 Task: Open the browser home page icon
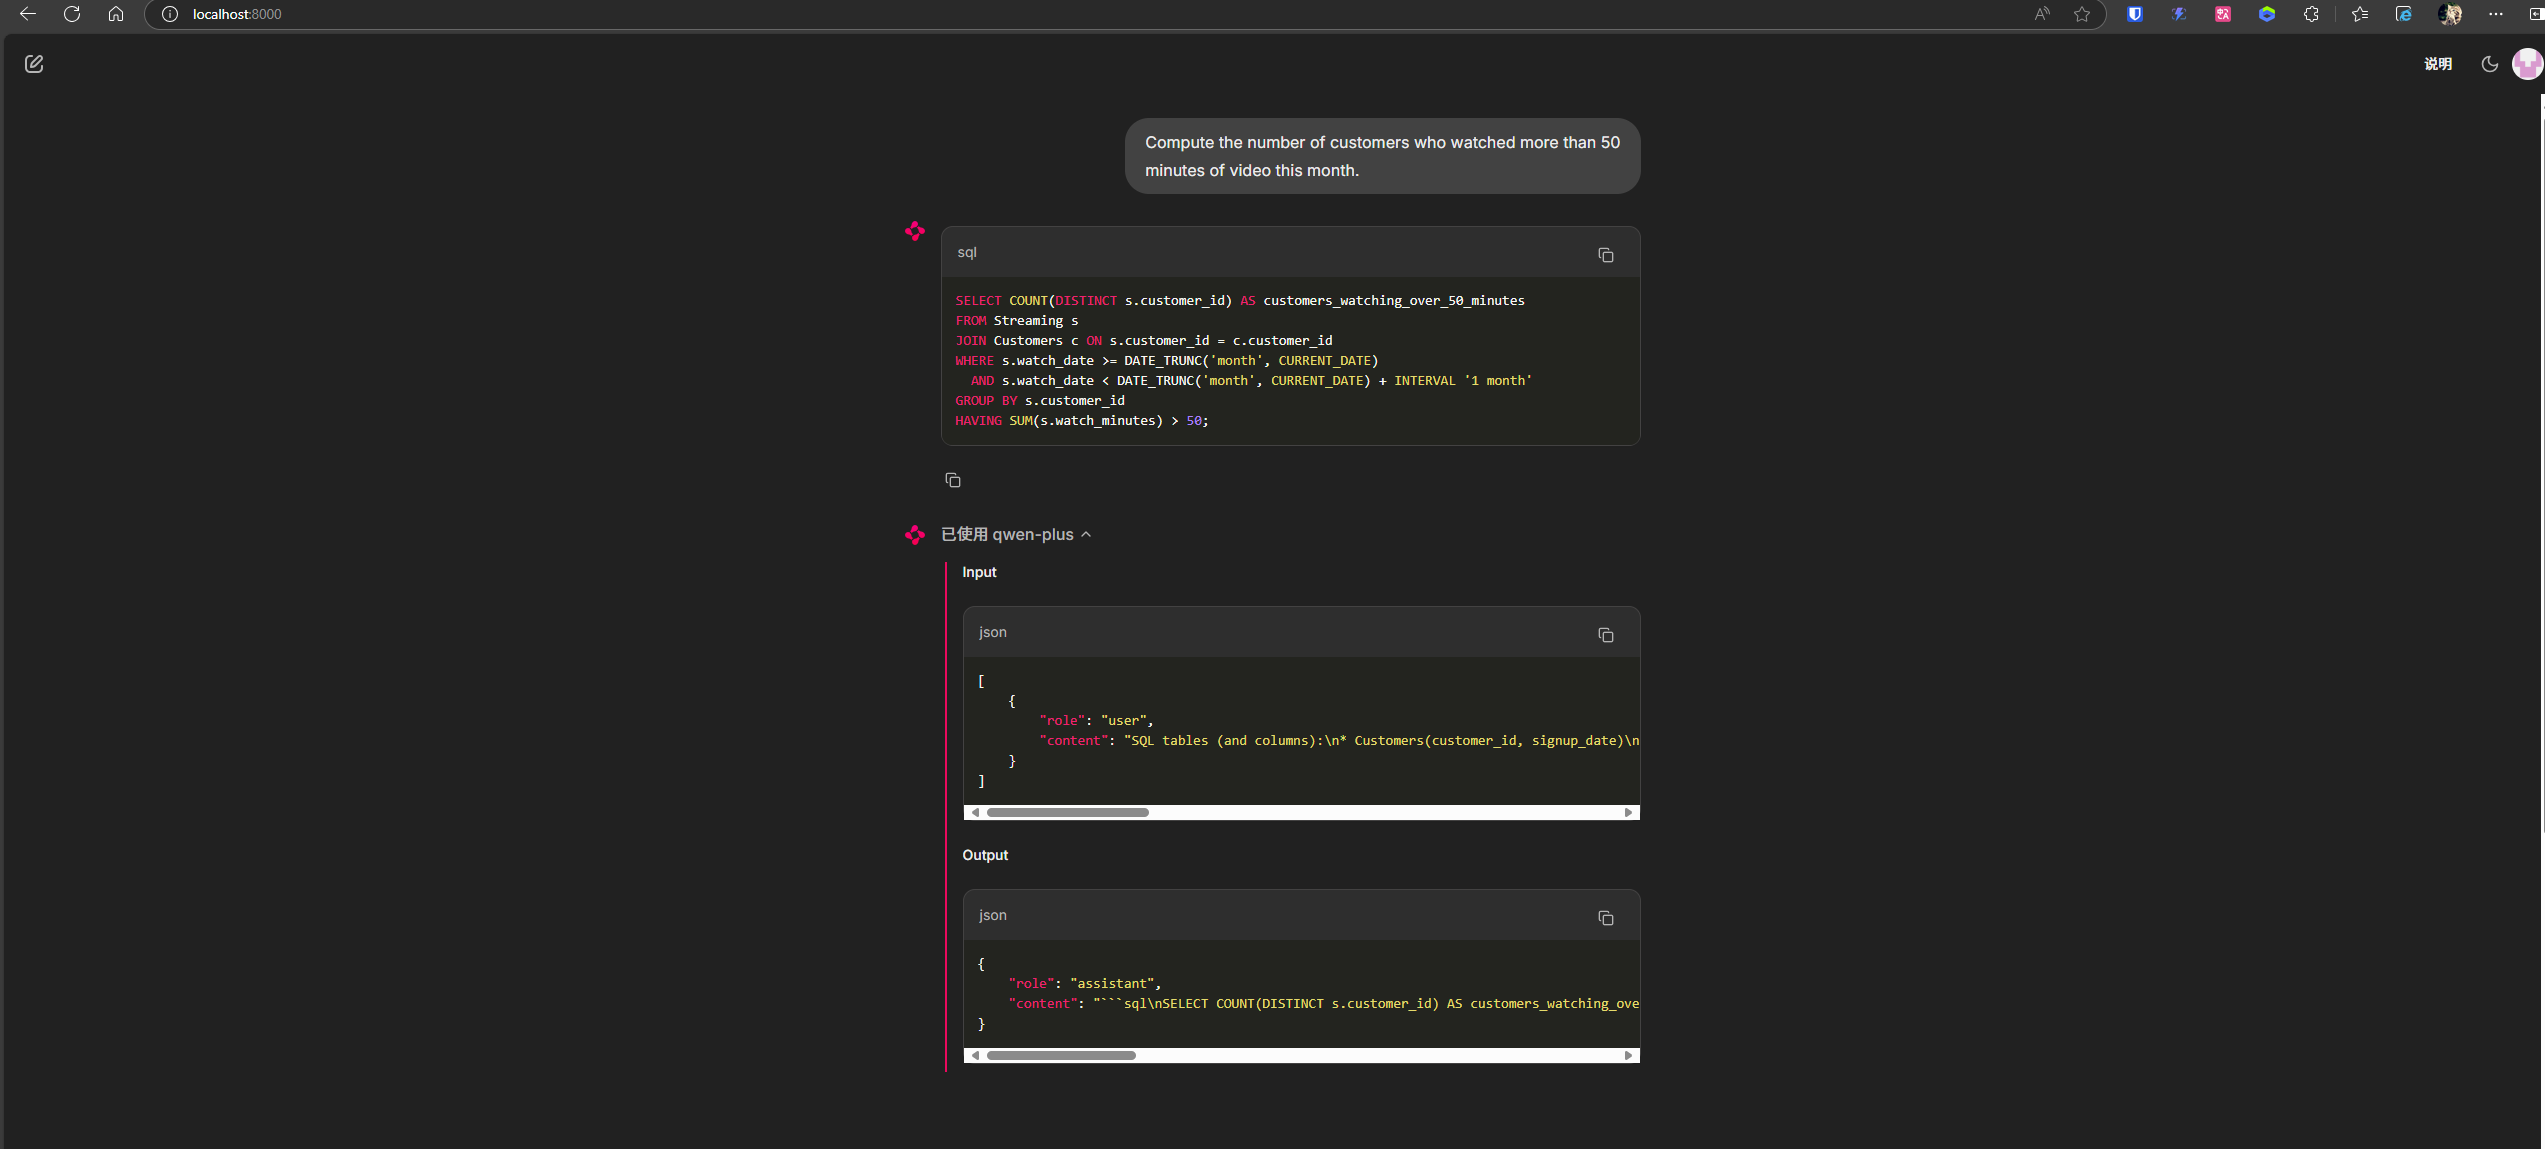pyautogui.click(x=116, y=14)
